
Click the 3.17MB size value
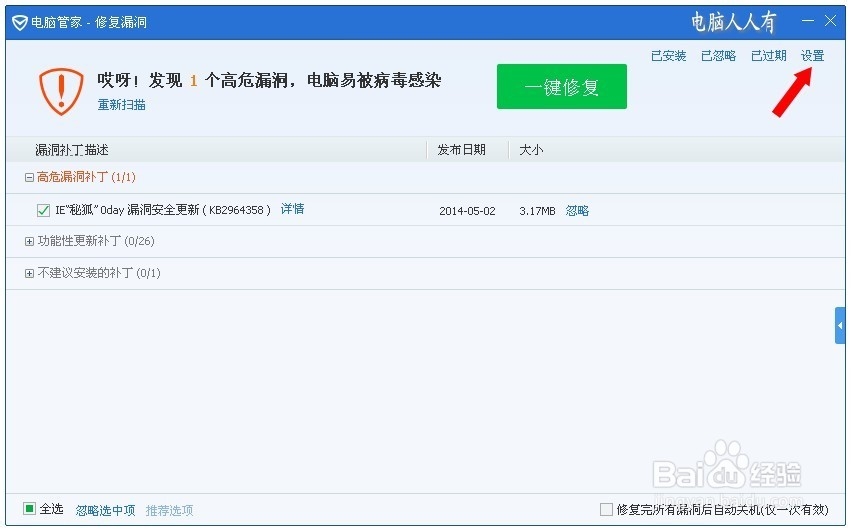coord(537,211)
